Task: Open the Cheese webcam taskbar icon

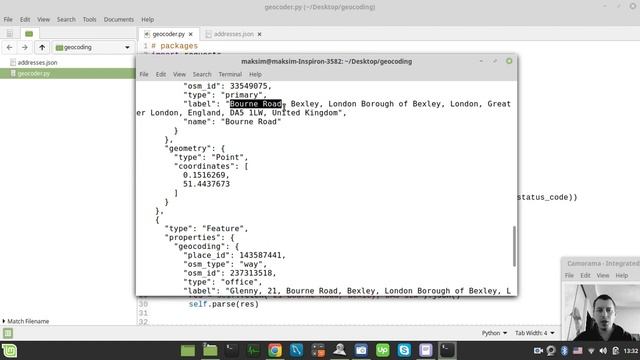Action: pyautogui.click(x=340, y=350)
